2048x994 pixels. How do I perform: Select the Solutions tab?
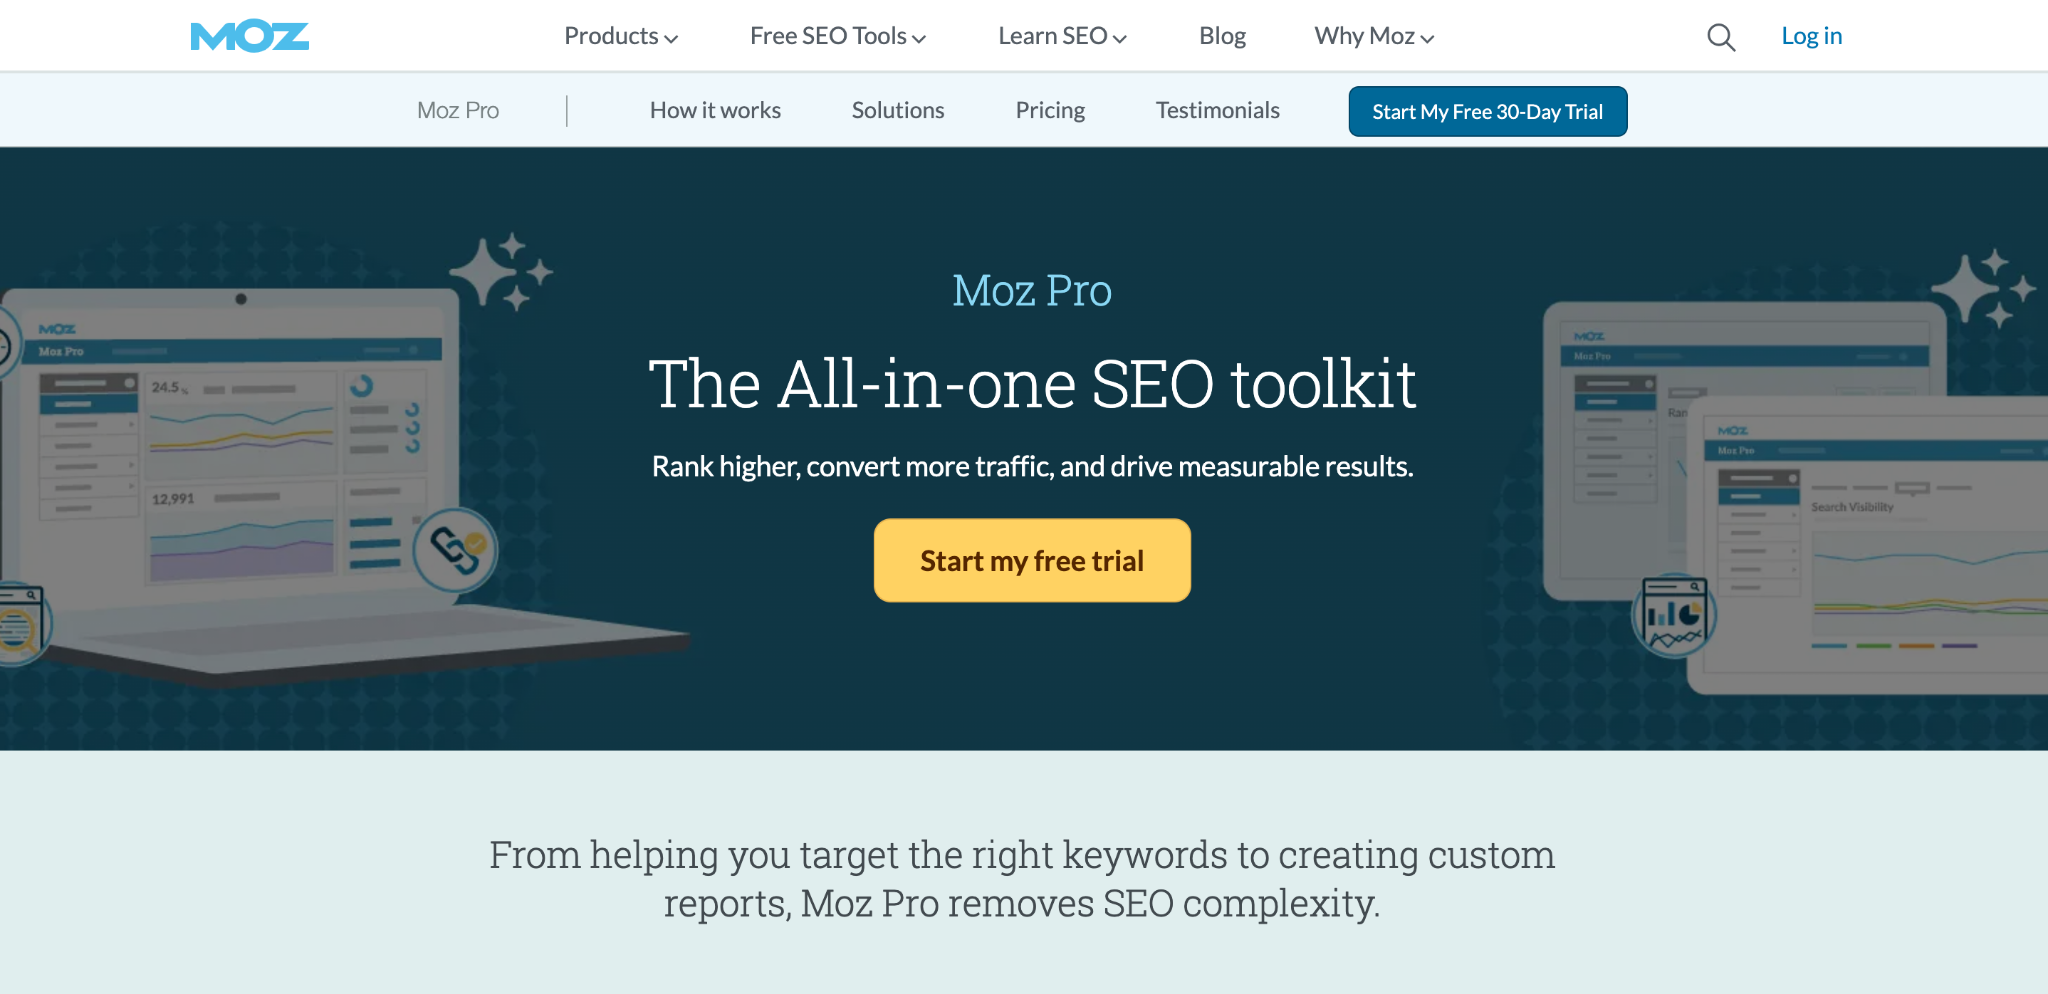tap(898, 110)
